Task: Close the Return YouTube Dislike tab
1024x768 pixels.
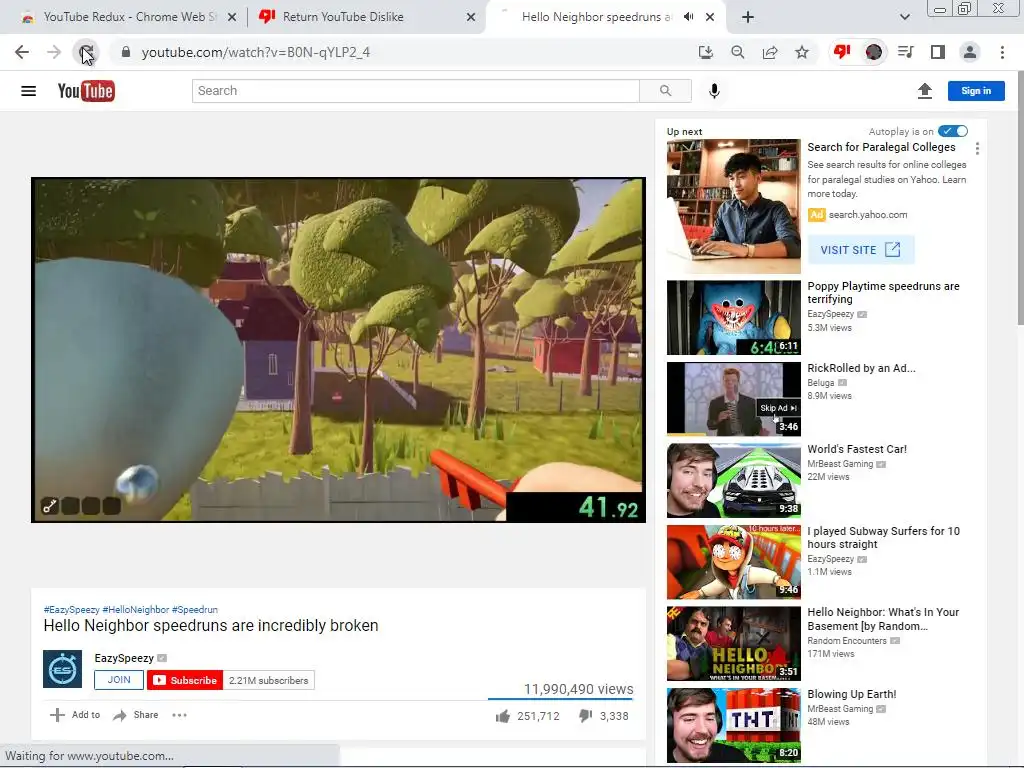Action: point(471,17)
